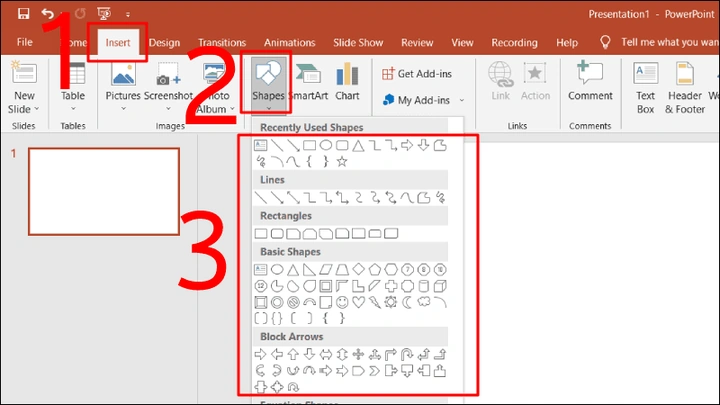
Task: Choose the cube shape in Basic Shapes
Action: pyautogui.click(x=440, y=286)
